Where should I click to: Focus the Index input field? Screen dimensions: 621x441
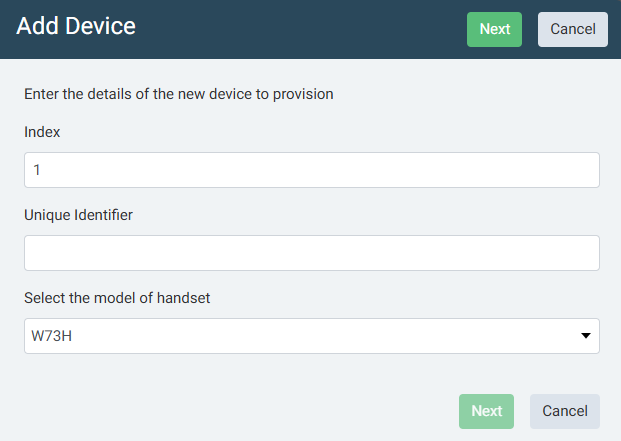tap(311, 170)
